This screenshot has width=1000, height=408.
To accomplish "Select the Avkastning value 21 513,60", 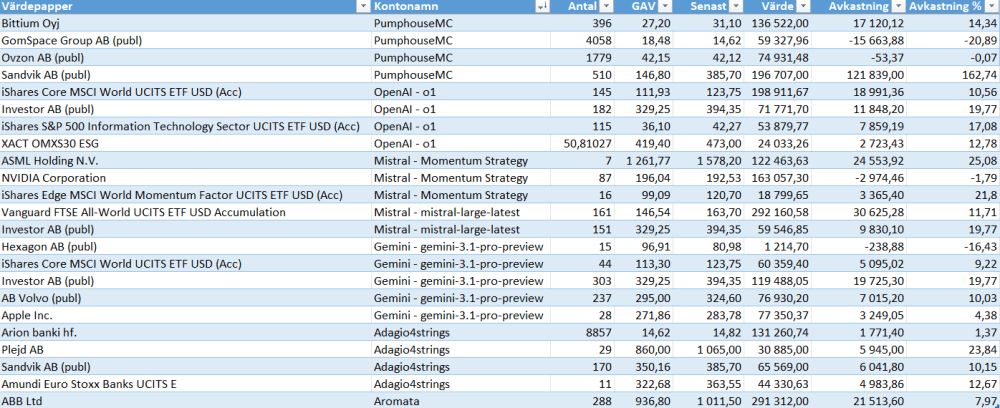I will (858, 401).
